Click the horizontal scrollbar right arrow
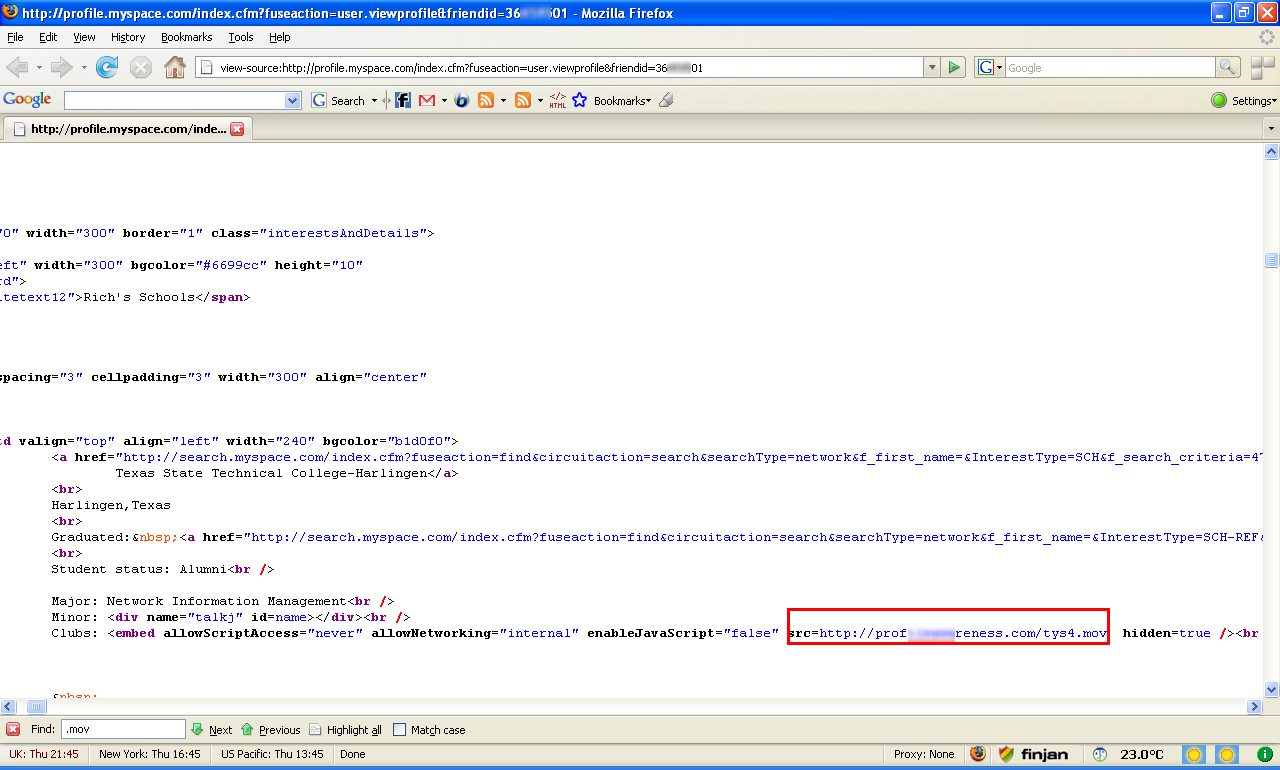Screen dimensions: 1280x770 tap(1255, 706)
